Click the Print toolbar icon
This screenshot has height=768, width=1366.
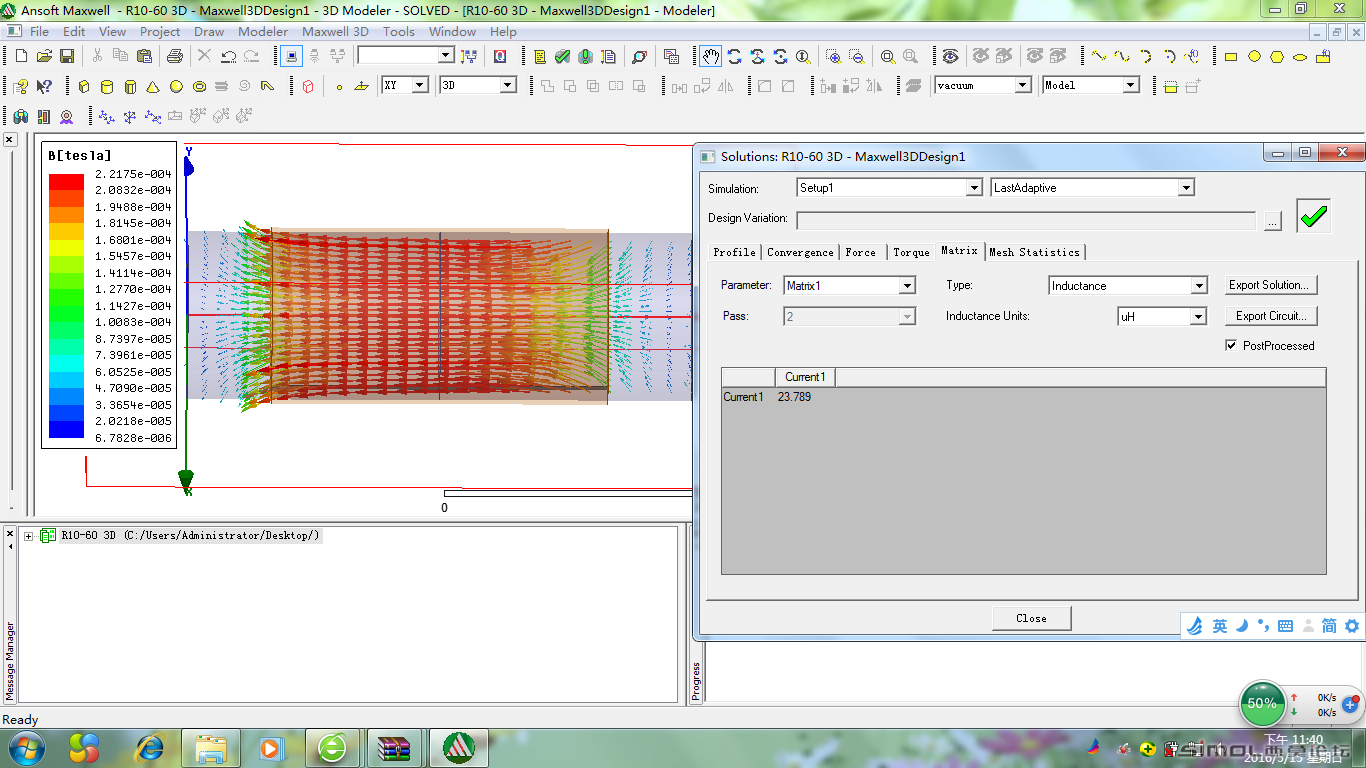click(x=175, y=56)
